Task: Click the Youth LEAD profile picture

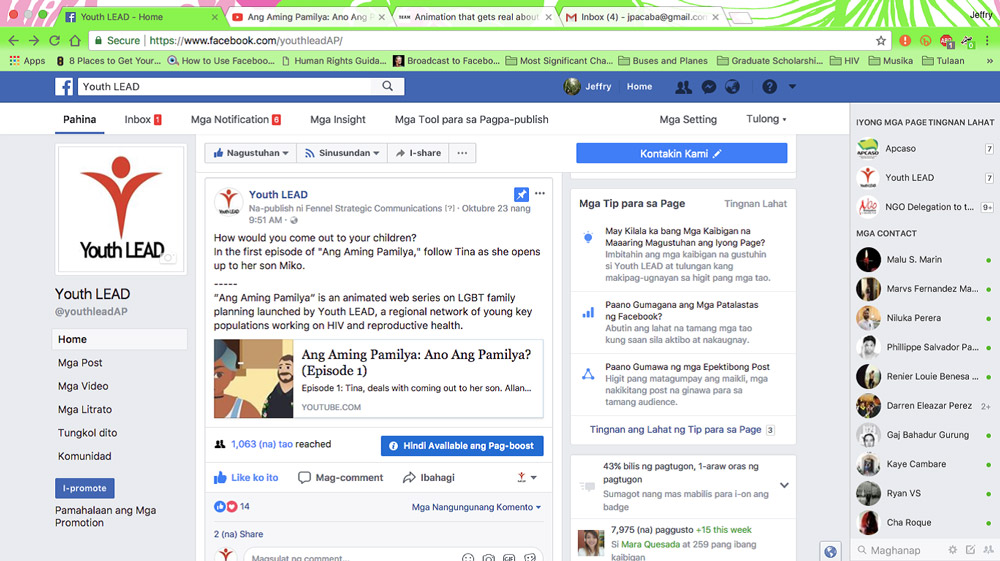Action: [121, 209]
